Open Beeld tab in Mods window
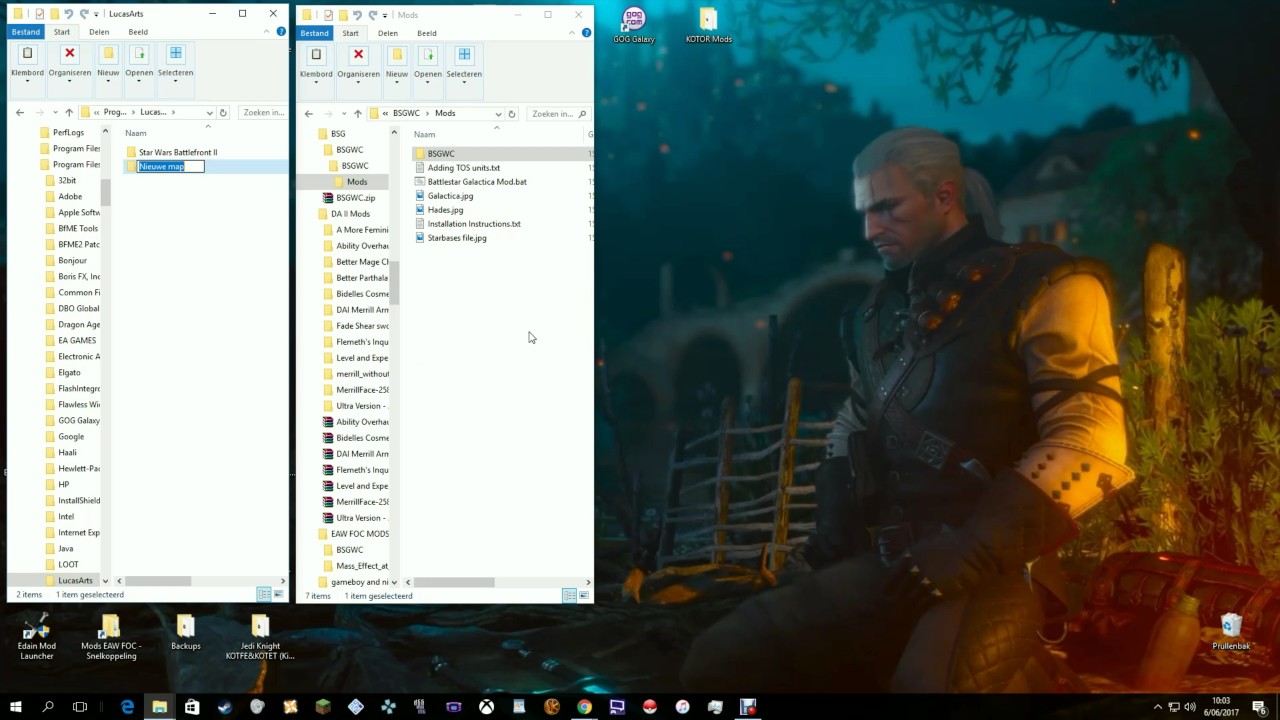This screenshot has width=1280, height=720. (426, 33)
